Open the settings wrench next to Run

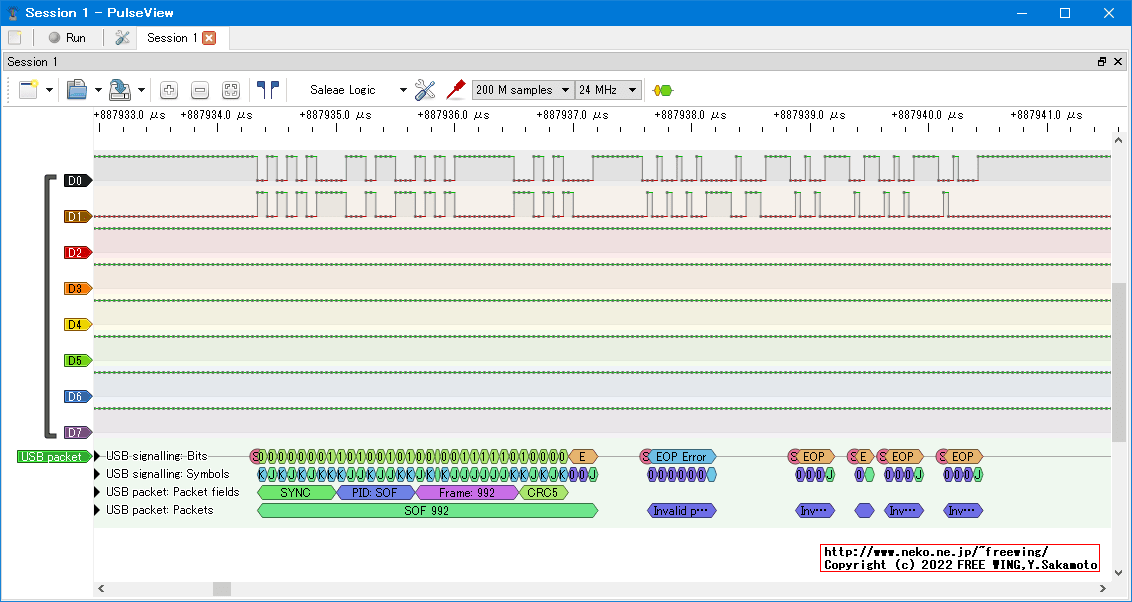tap(122, 38)
